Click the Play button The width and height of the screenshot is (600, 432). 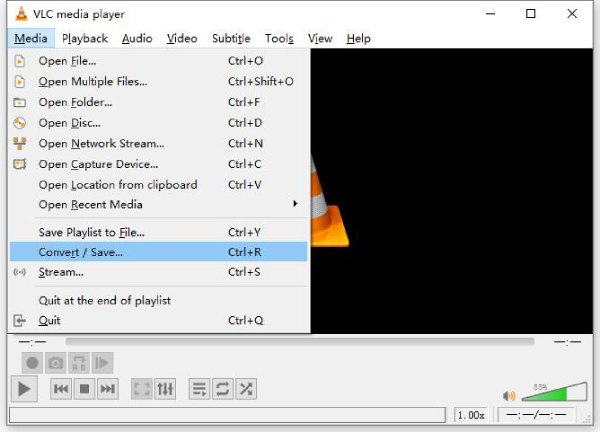(x=24, y=389)
